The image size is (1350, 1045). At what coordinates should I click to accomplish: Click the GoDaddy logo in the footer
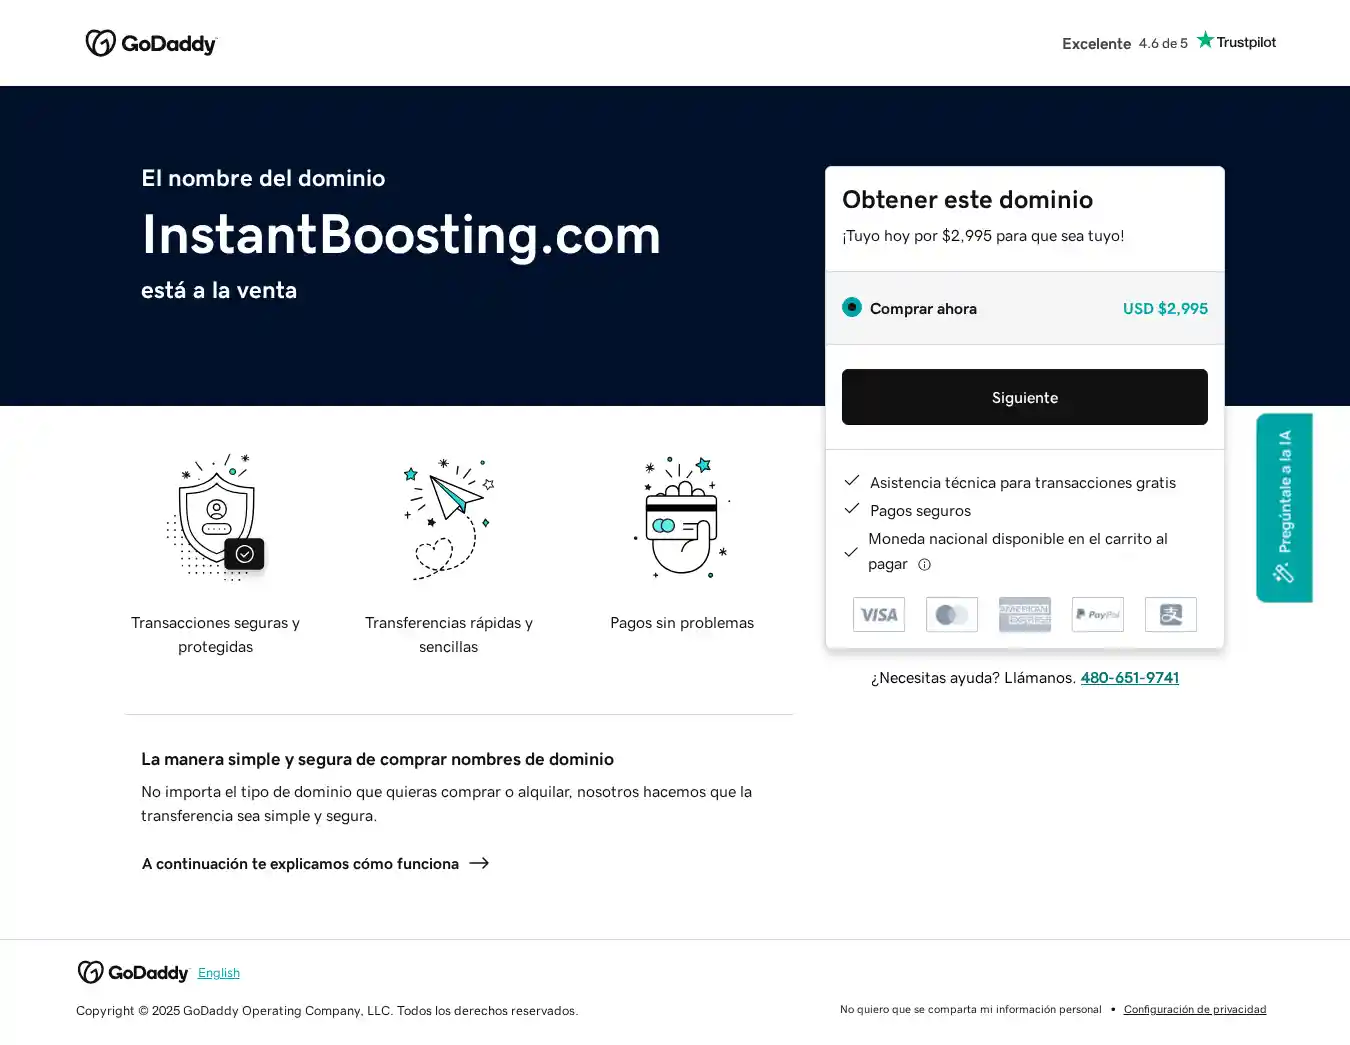point(133,973)
